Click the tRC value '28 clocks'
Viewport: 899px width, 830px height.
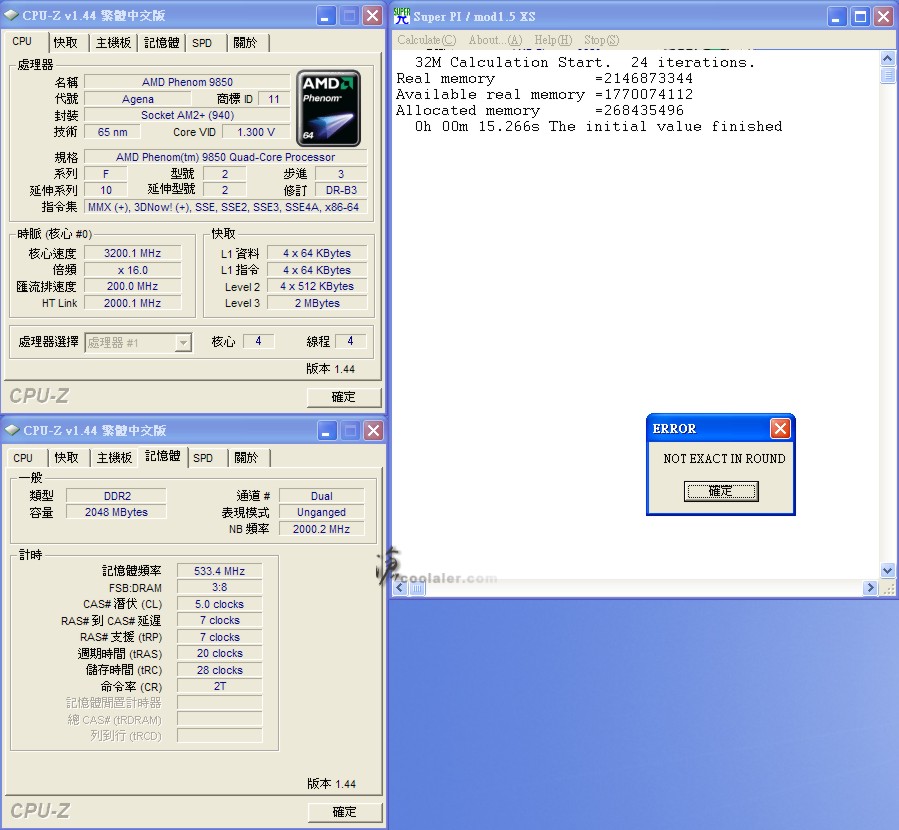[220, 670]
